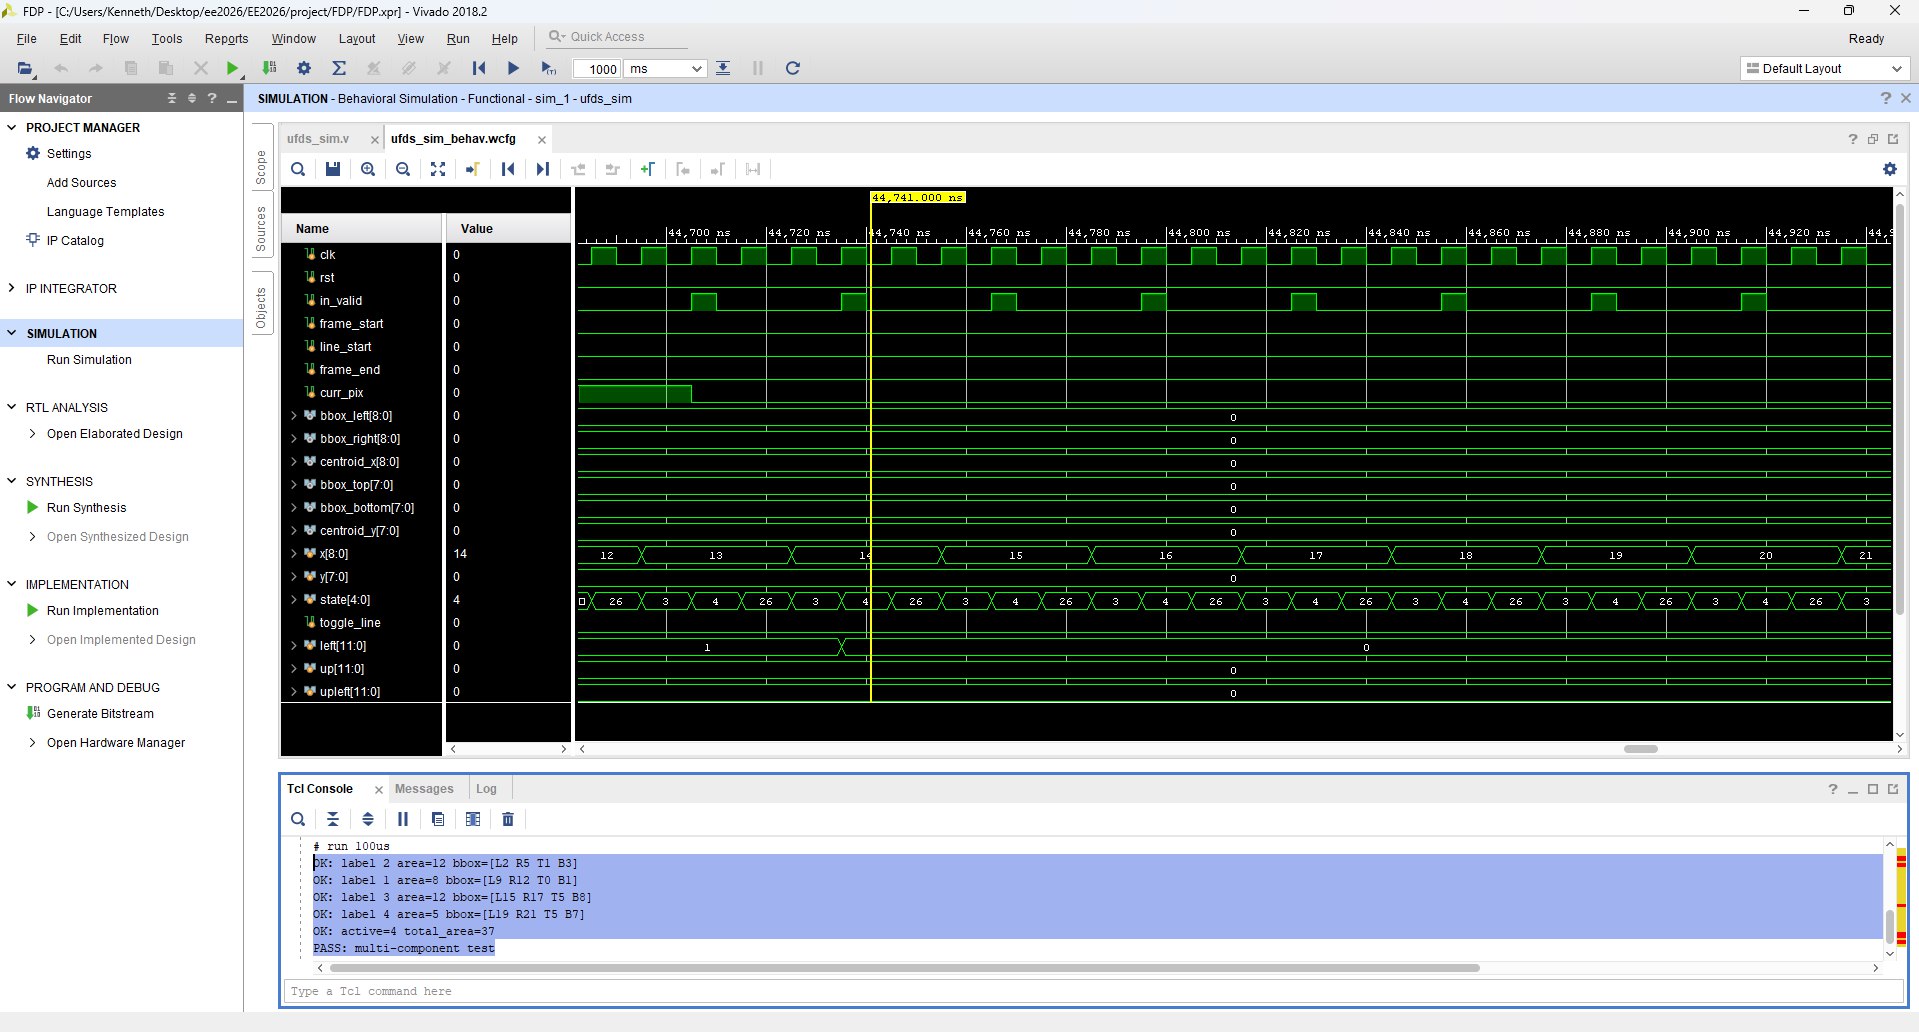Collapse the SIMULATION section in Flow Navigator
Viewport: 1919px width, 1032px height.
point(12,333)
